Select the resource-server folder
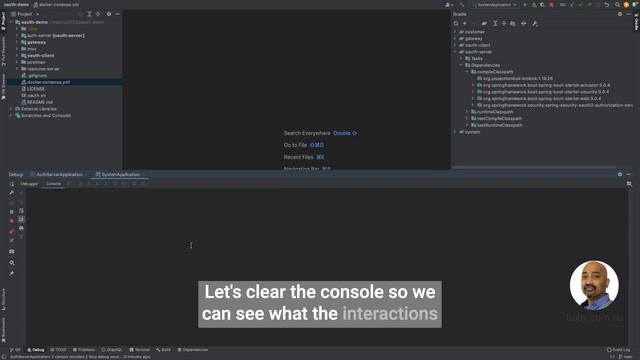The width and height of the screenshot is (640, 360). pos(43,69)
